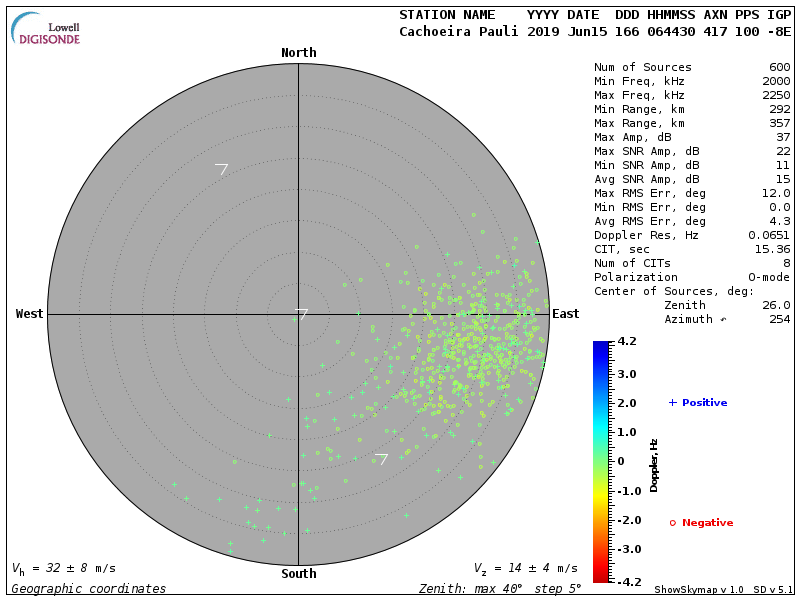Click the red circle Negative legend symbol
This screenshot has height=600, width=800.
(673, 523)
